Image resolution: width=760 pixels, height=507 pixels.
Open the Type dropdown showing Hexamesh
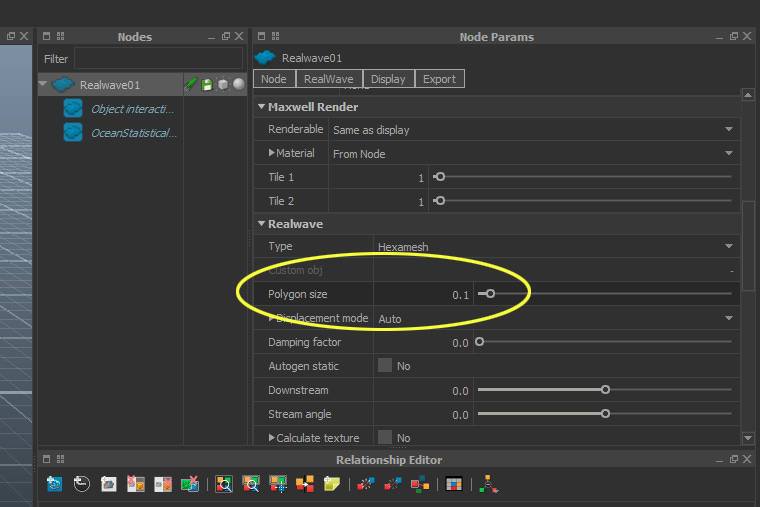(556, 246)
